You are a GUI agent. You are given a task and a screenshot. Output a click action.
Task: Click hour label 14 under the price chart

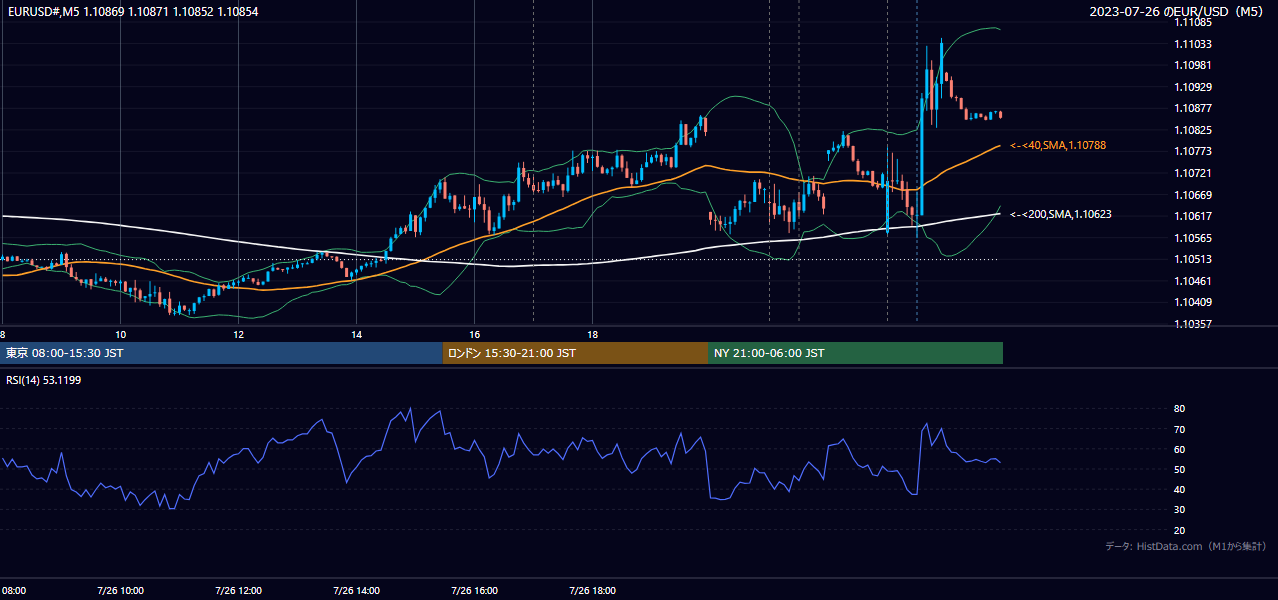click(356, 334)
